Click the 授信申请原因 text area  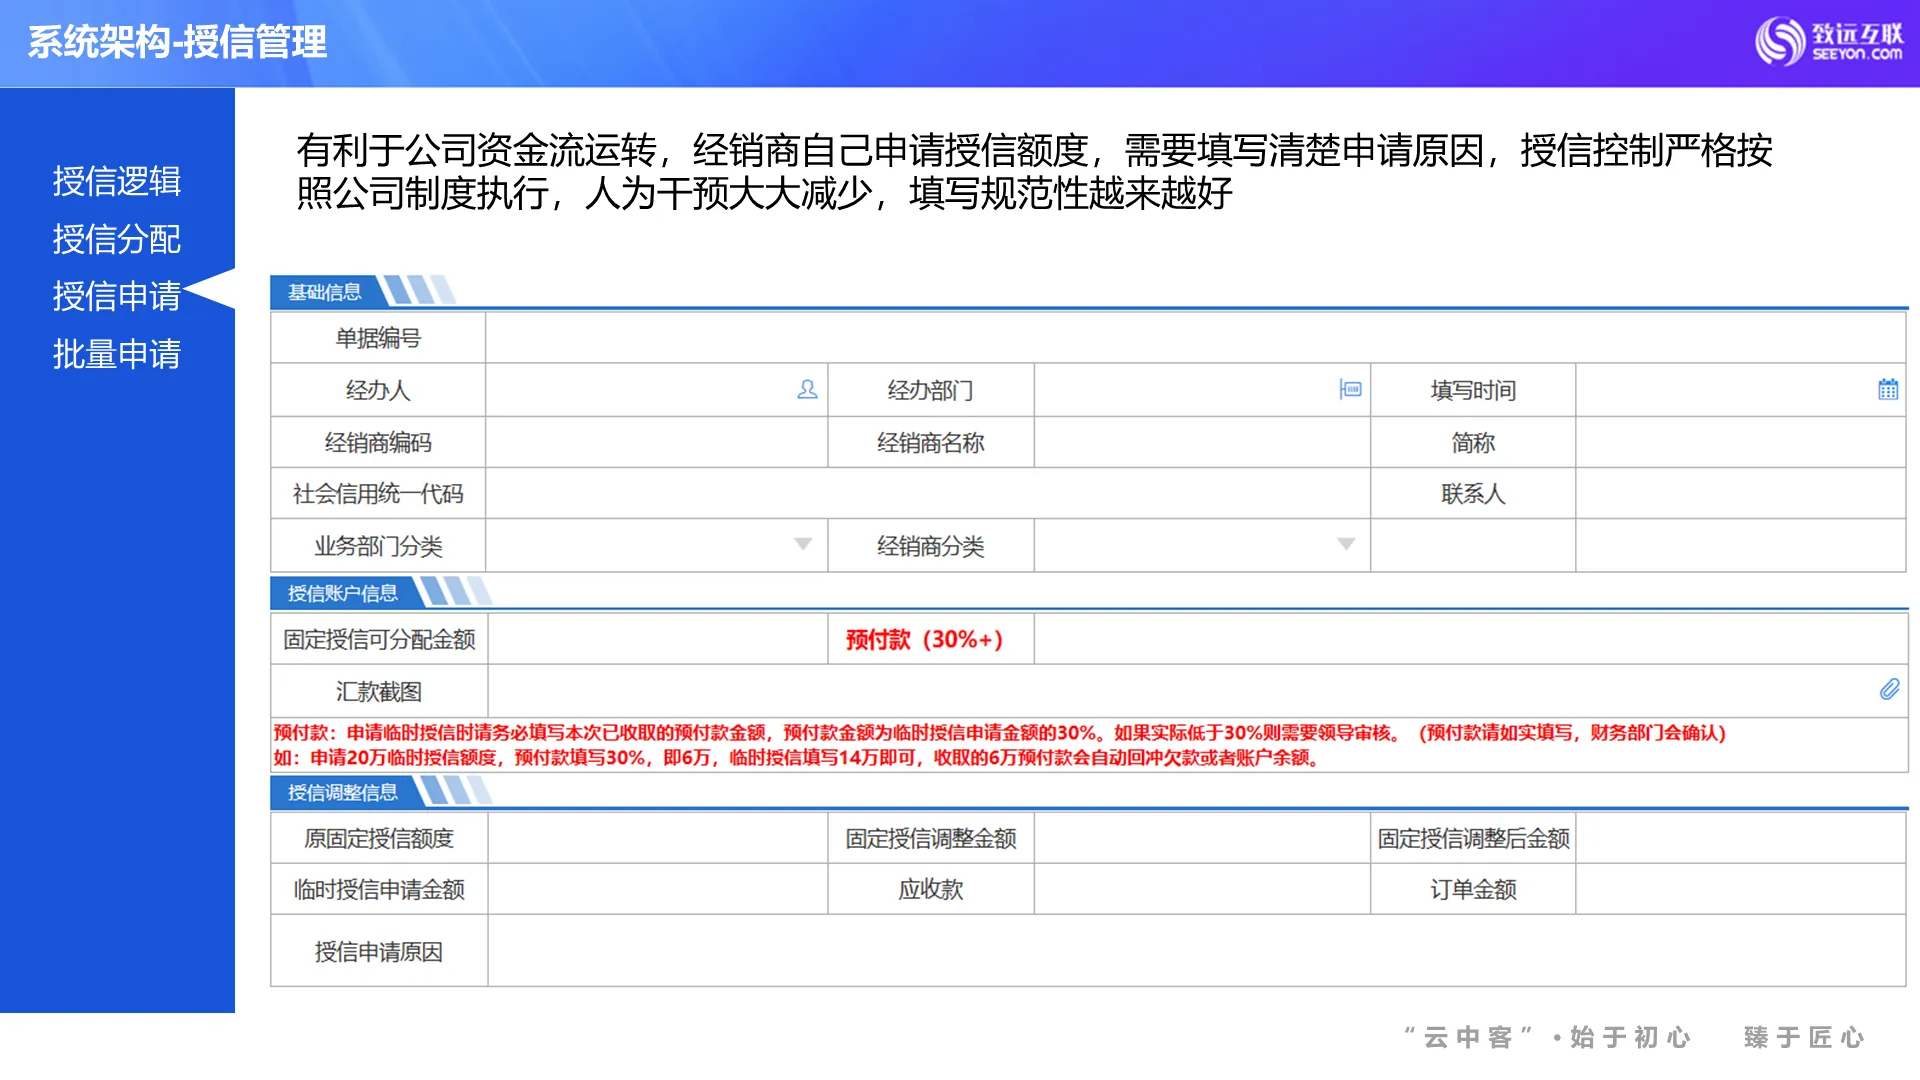click(x=1196, y=951)
